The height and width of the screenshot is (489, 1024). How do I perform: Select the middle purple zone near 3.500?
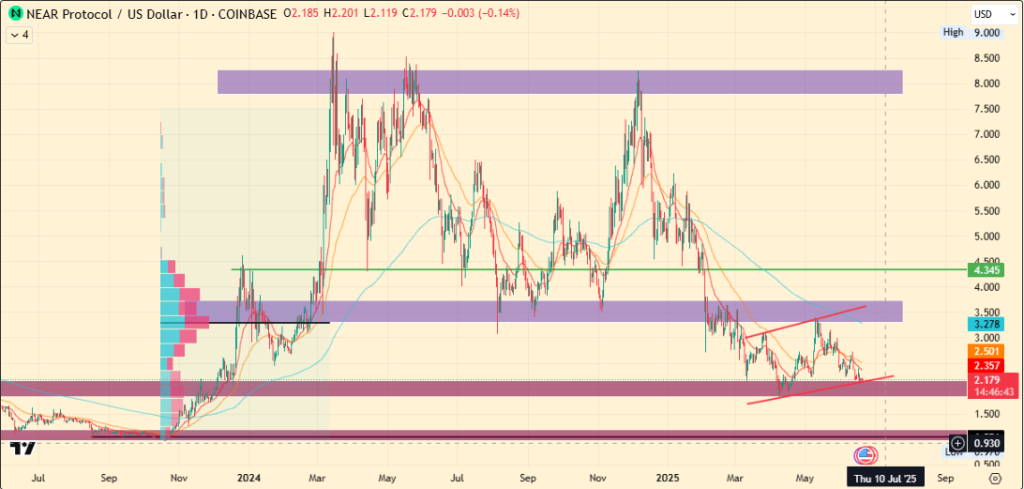tap(549, 311)
